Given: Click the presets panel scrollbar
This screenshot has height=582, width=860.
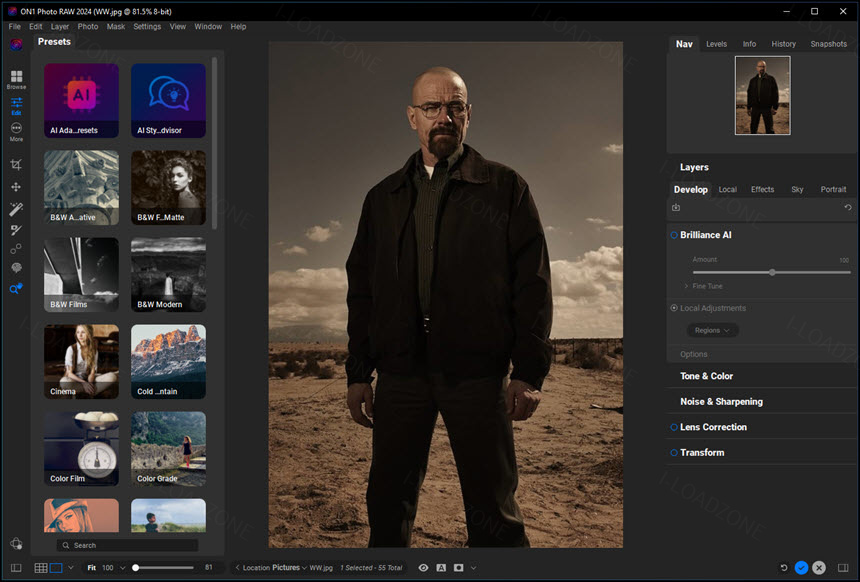Looking at the screenshot, I should [x=214, y=144].
